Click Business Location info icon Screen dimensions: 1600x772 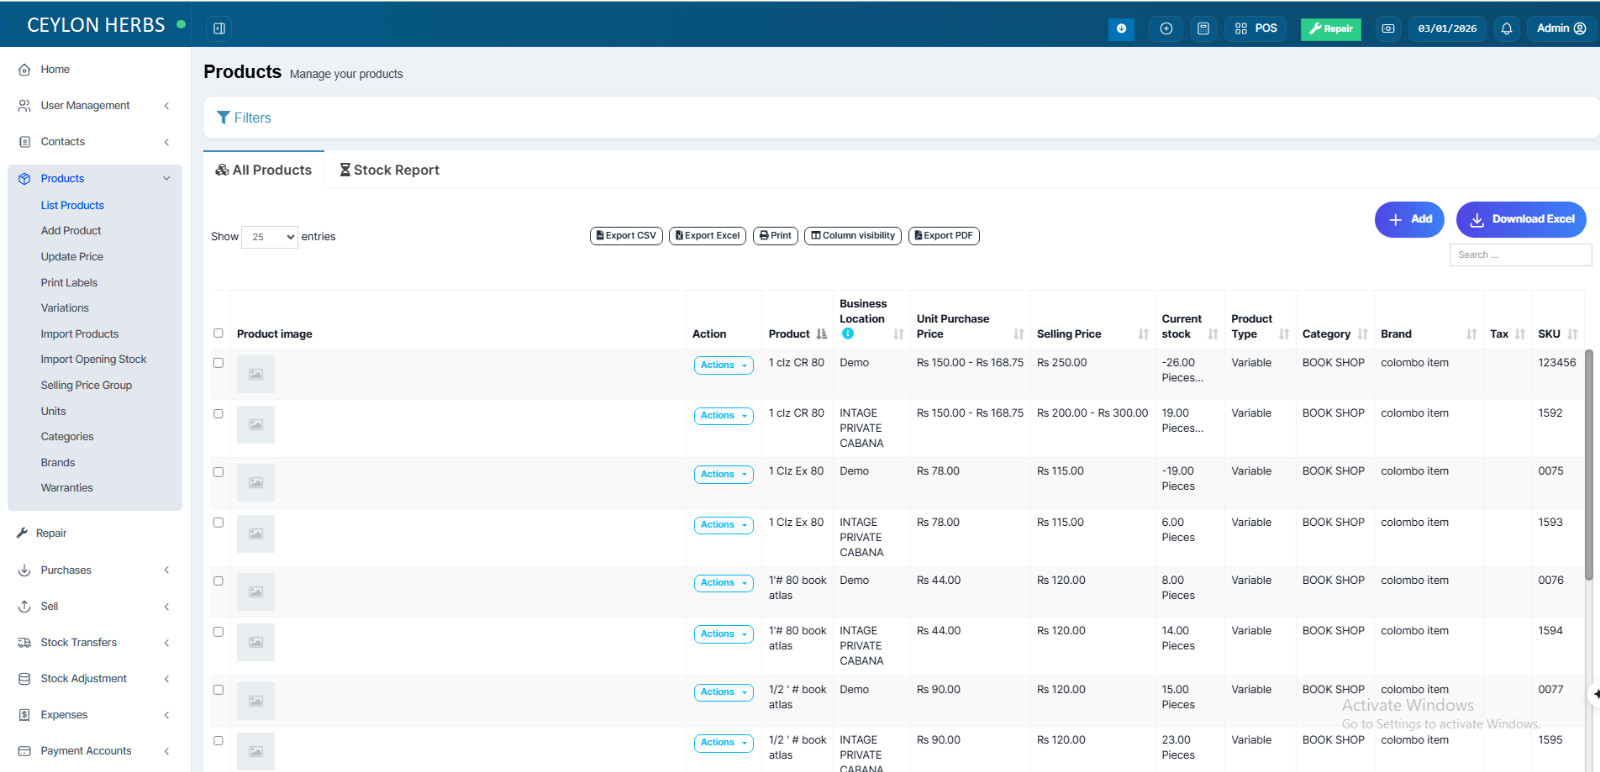click(x=848, y=334)
